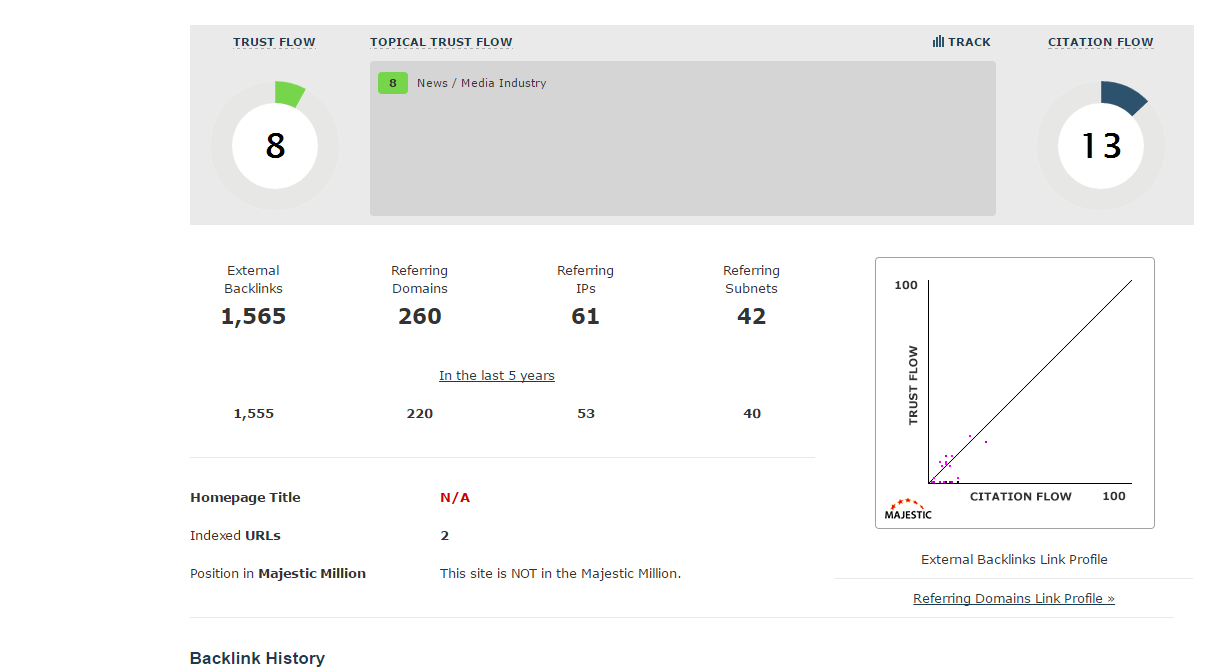The height and width of the screenshot is (668, 1220).
Task: Click the 'Homepage Title' label
Action: [245, 498]
